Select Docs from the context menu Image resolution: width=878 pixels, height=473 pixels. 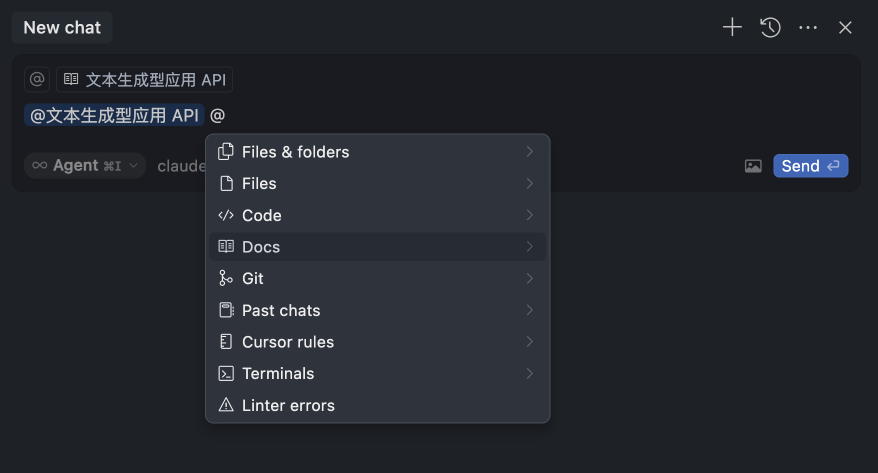click(x=261, y=247)
